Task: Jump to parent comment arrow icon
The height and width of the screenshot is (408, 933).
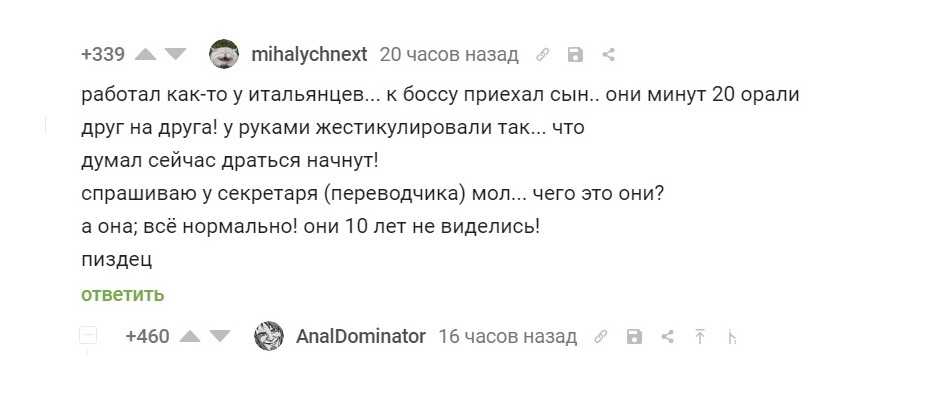Action: (x=700, y=337)
